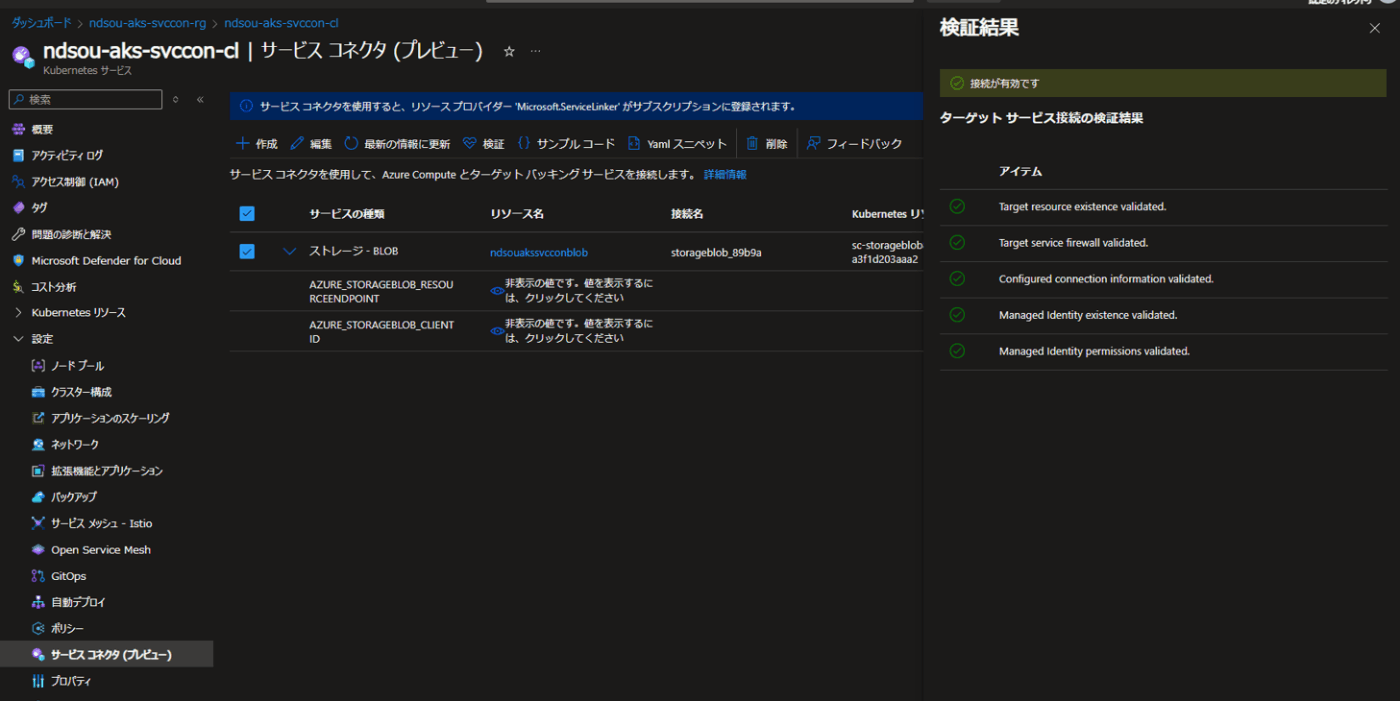
Task: Toggle the select-all checkbox in table header
Action: (x=247, y=213)
